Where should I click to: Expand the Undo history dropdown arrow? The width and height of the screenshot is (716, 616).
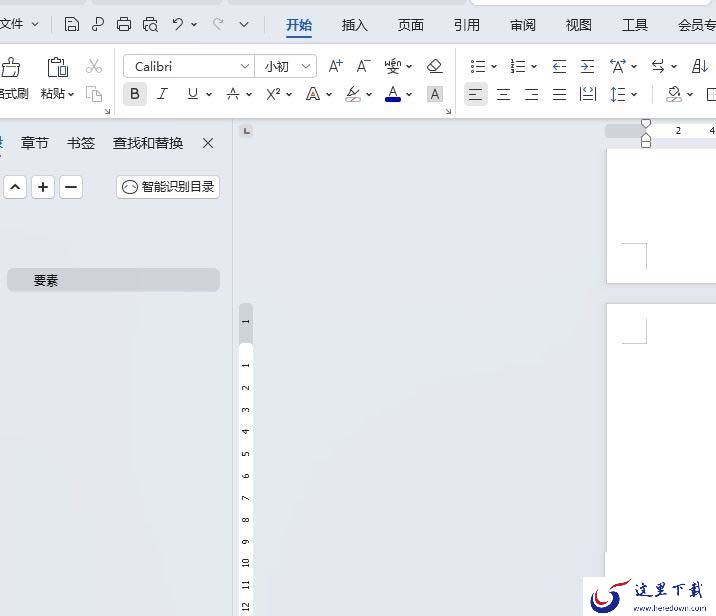(194, 24)
